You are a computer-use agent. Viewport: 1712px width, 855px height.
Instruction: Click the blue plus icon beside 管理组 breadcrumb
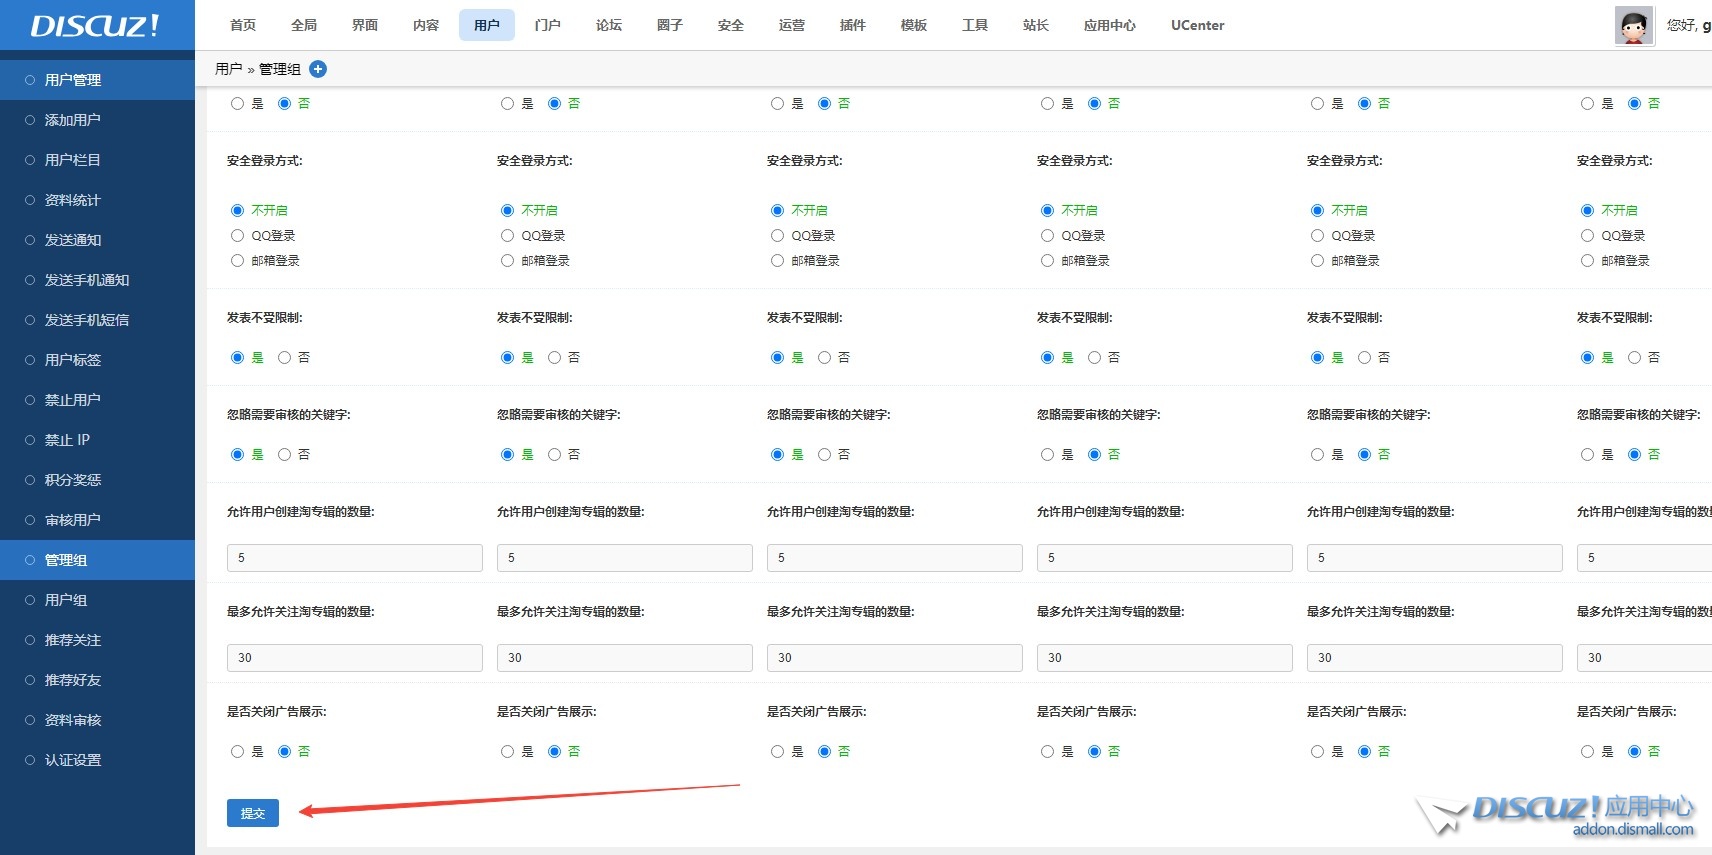pos(318,69)
